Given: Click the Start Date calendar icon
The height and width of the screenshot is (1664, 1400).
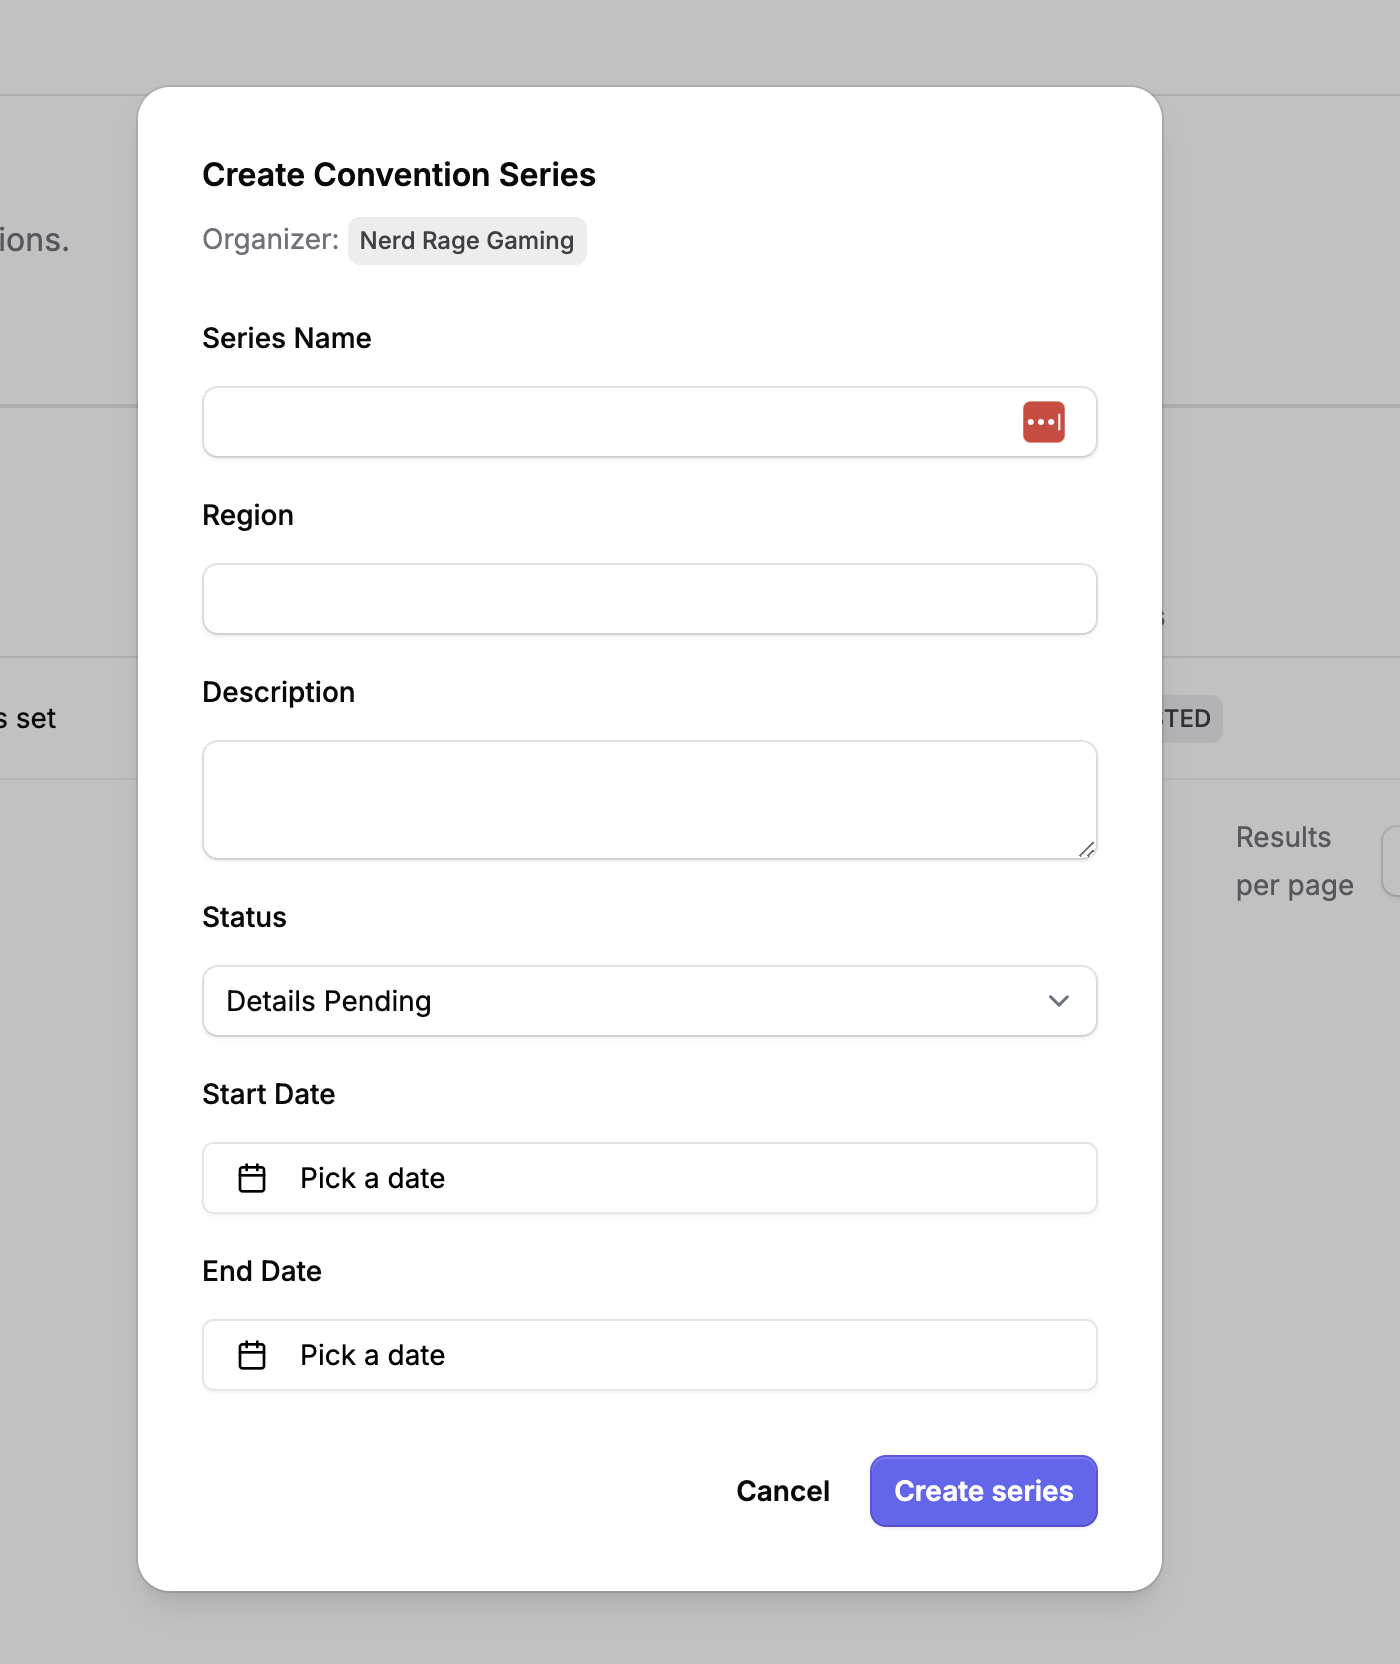Looking at the screenshot, I should tap(252, 1178).
